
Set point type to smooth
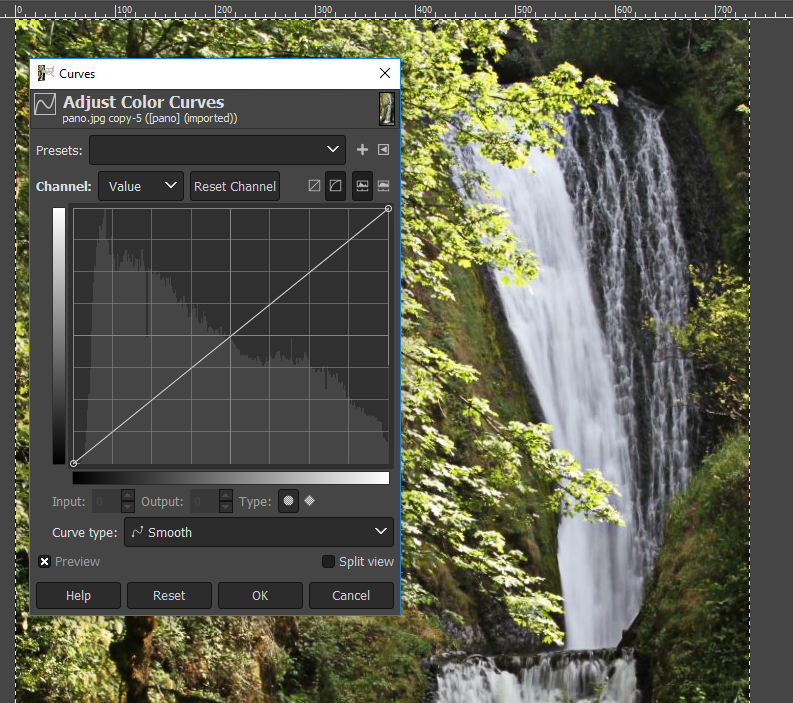tap(288, 501)
